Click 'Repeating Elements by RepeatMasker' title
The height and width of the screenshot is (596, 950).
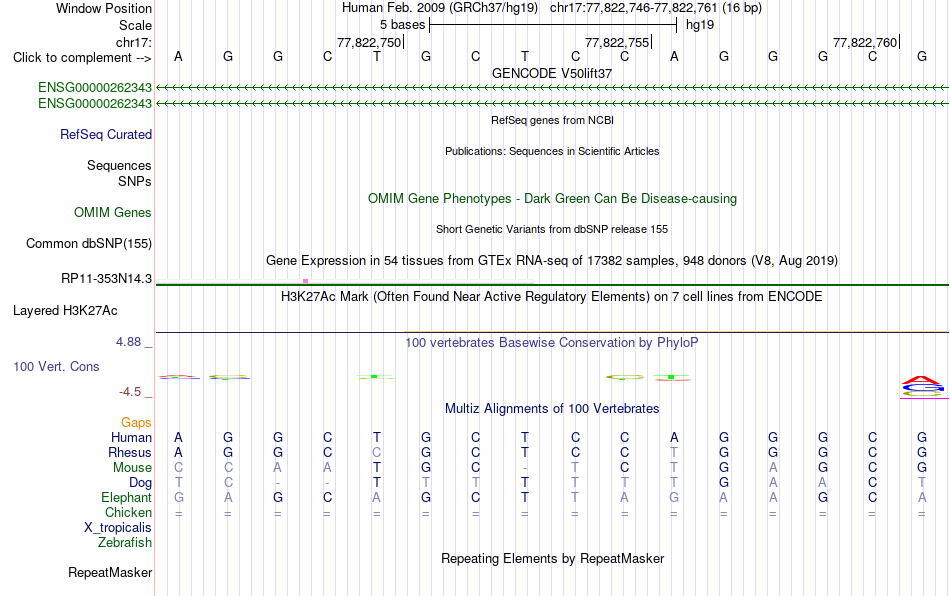[552, 558]
